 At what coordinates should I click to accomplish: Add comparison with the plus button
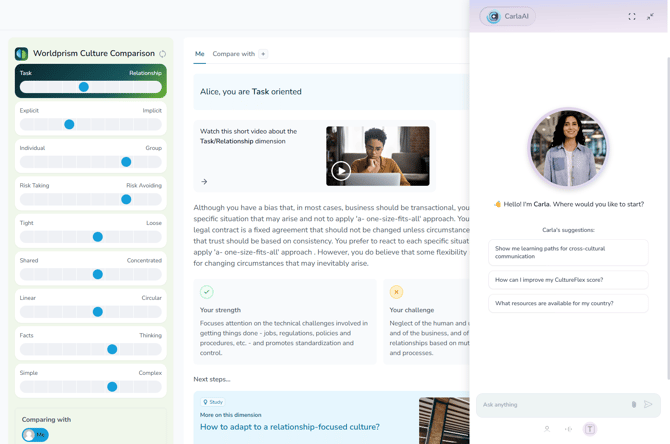pyautogui.click(x=263, y=54)
